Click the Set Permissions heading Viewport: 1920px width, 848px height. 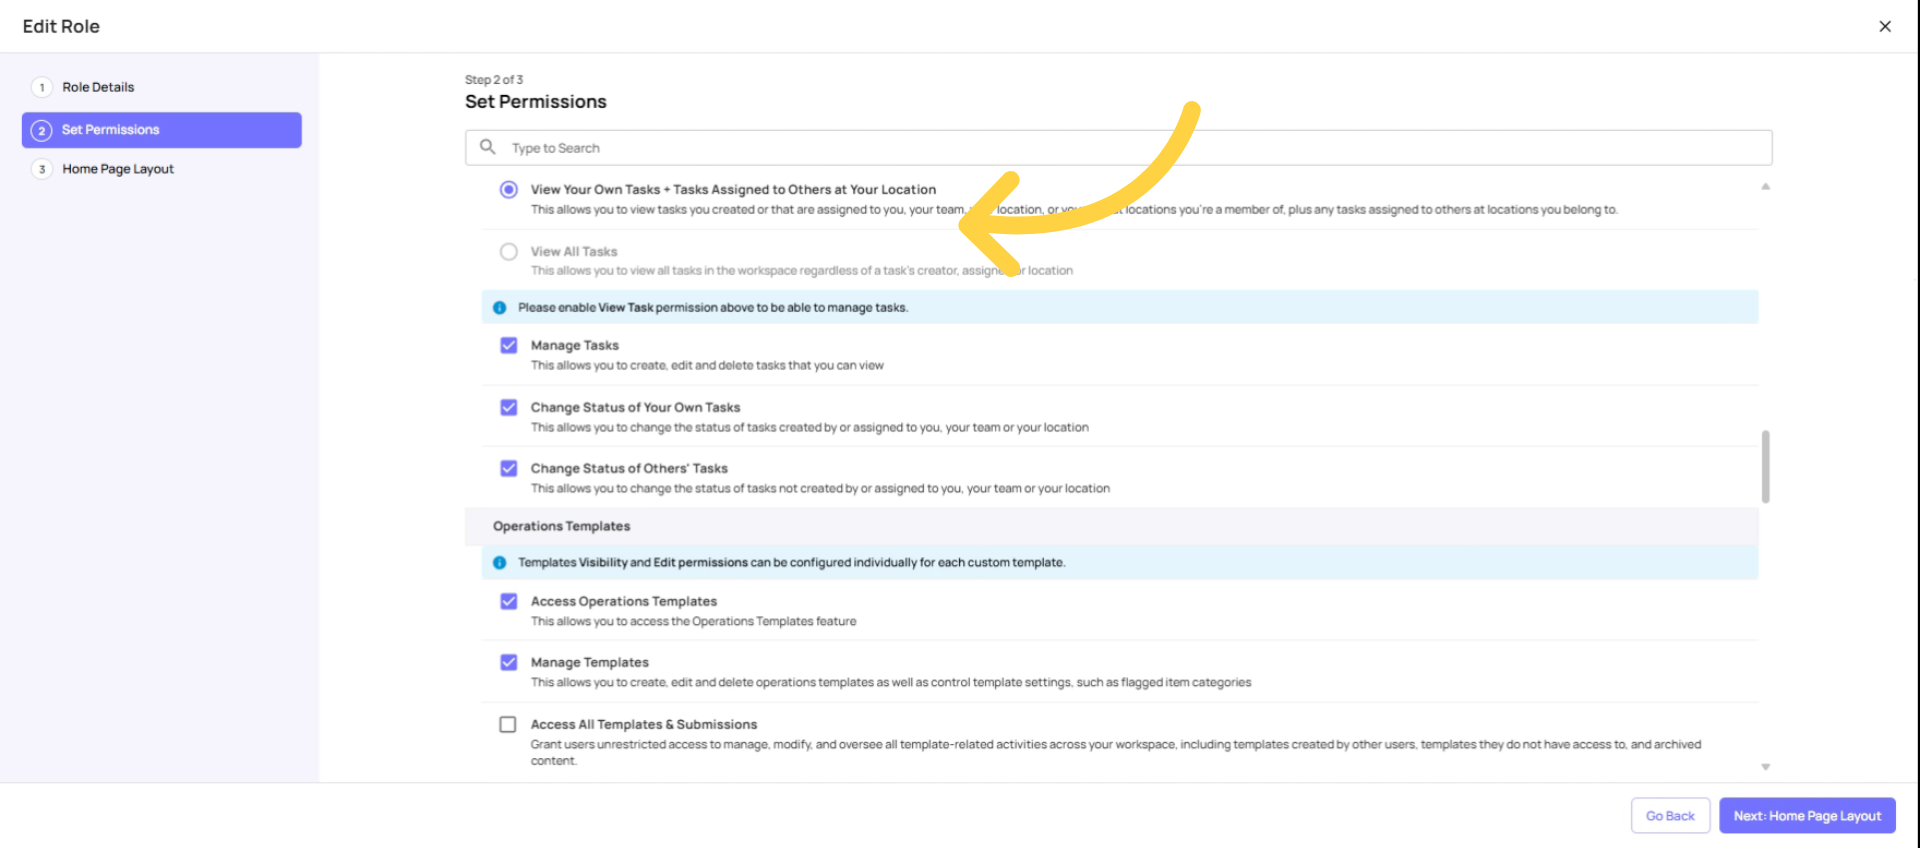(x=536, y=102)
